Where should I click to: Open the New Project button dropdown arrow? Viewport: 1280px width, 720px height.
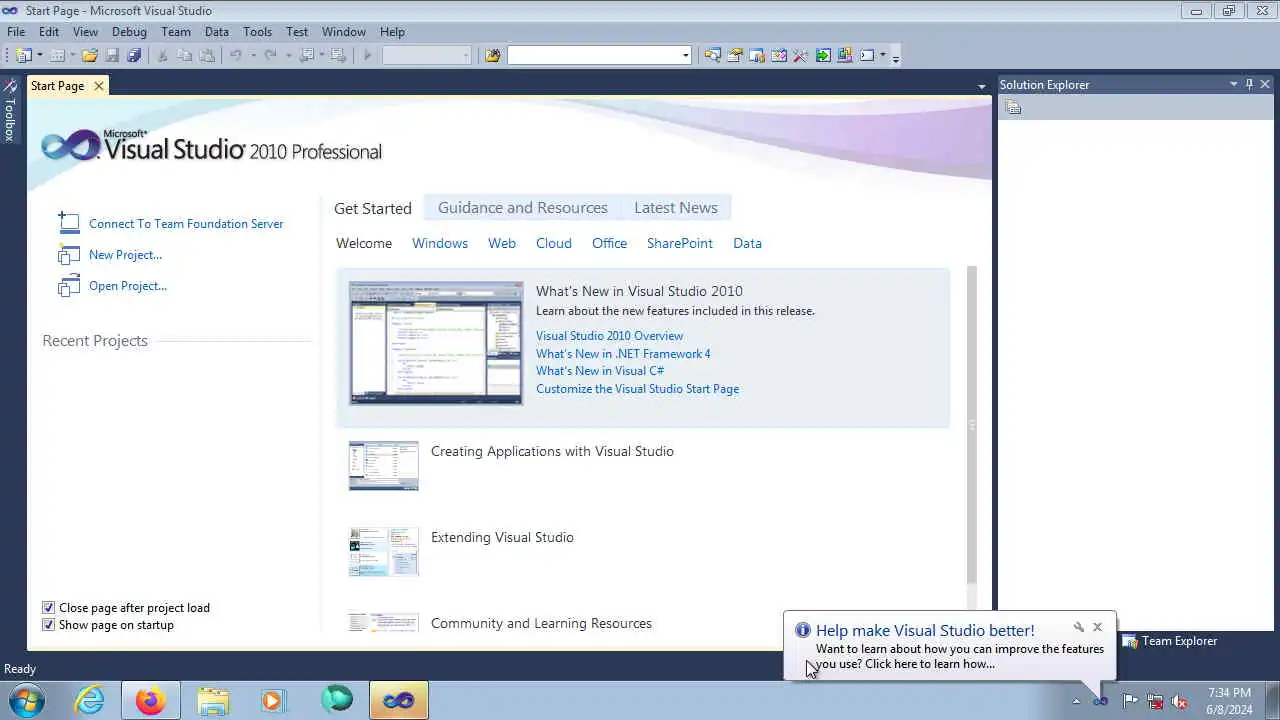point(40,55)
